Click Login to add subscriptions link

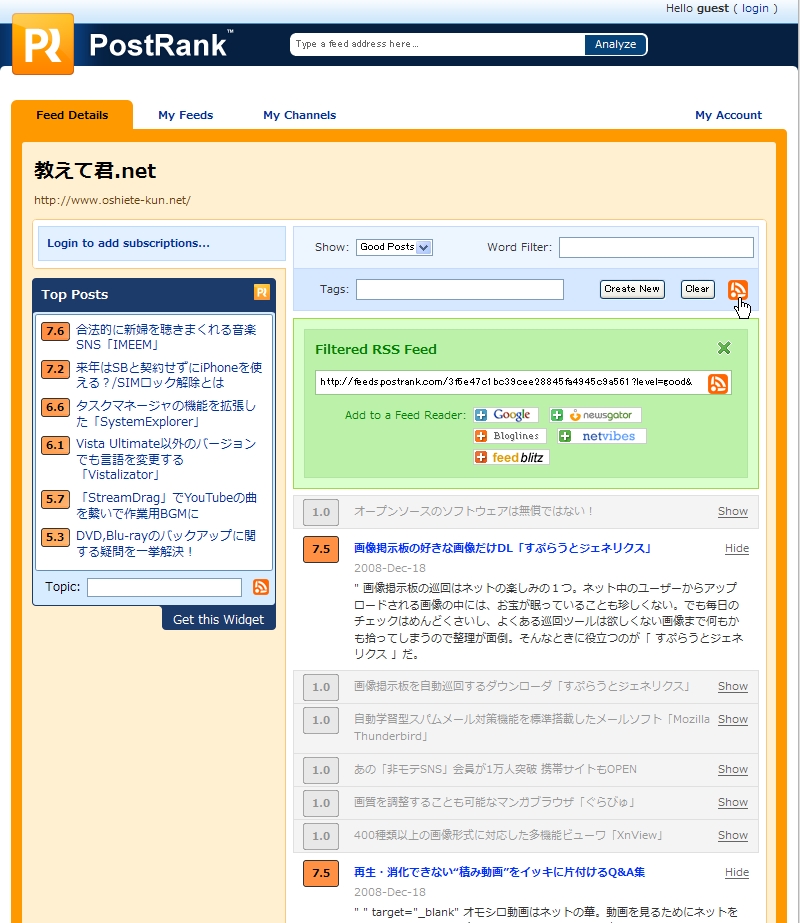(x=128, y=243)
